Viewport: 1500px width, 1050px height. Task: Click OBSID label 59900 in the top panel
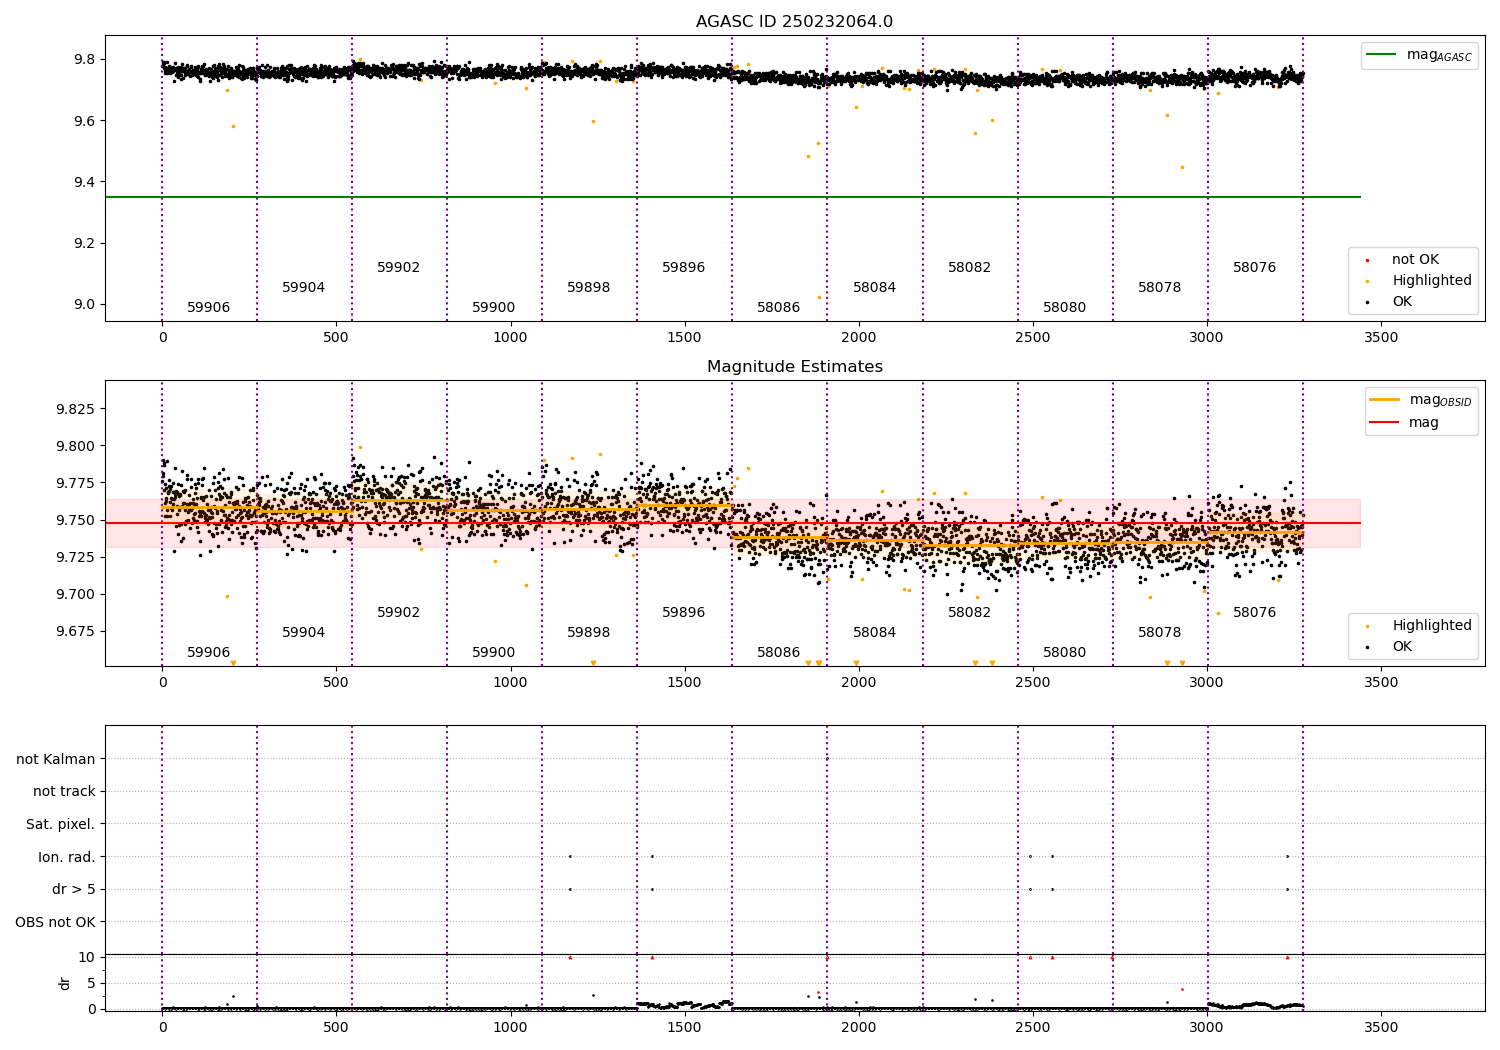coord(494,308)
